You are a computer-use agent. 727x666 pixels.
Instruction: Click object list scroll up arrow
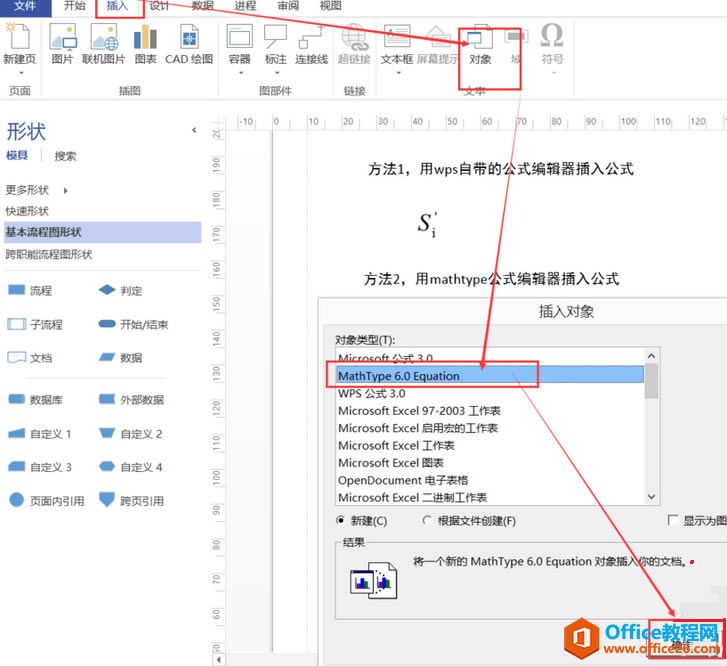point(651,356)
